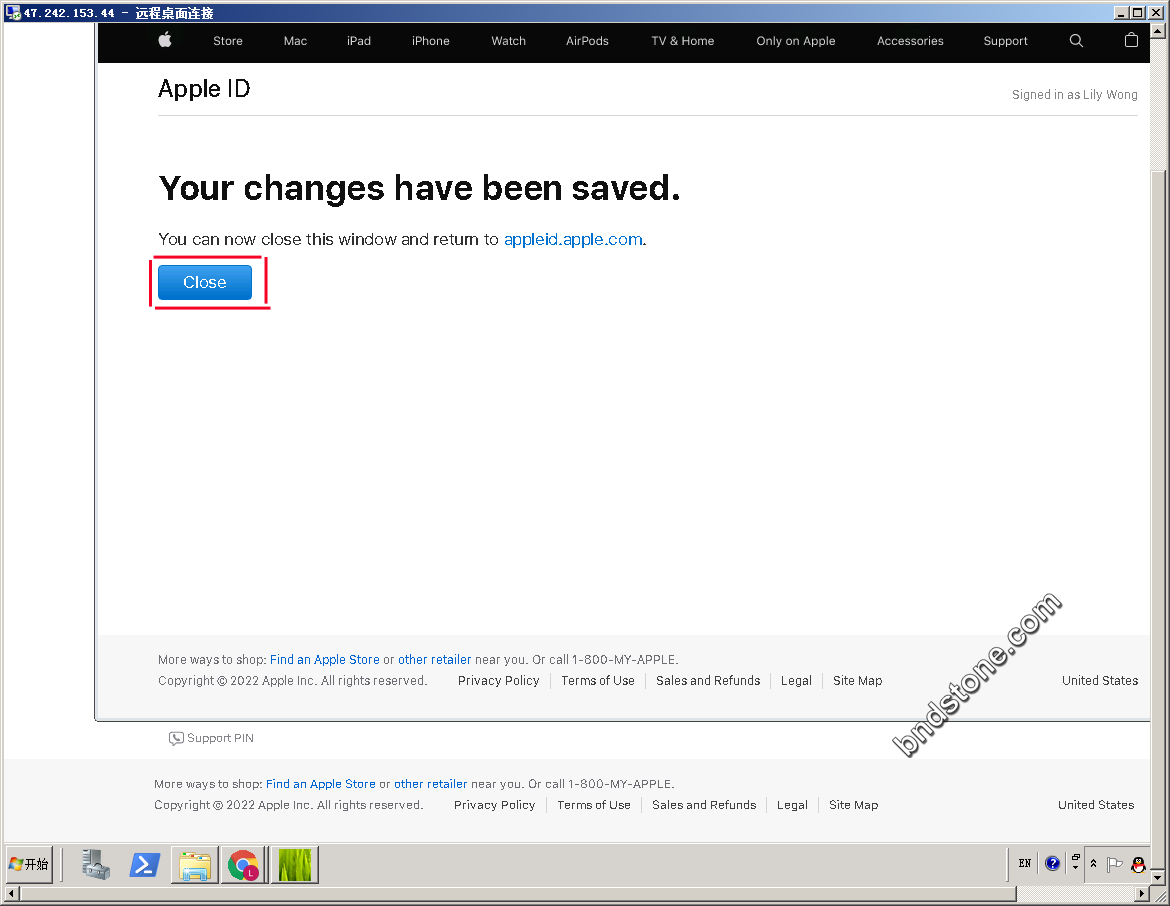Click the horizontal scrollbar left arrow
This screenshot has height=906, width=1170.
12,893
